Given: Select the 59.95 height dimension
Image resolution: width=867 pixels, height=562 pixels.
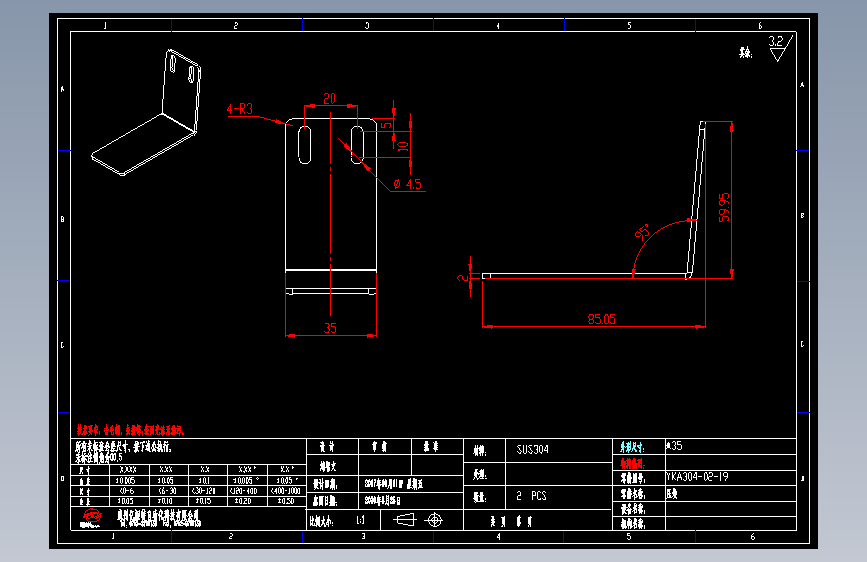Looking at the screenshot, I should click(724, 207).
